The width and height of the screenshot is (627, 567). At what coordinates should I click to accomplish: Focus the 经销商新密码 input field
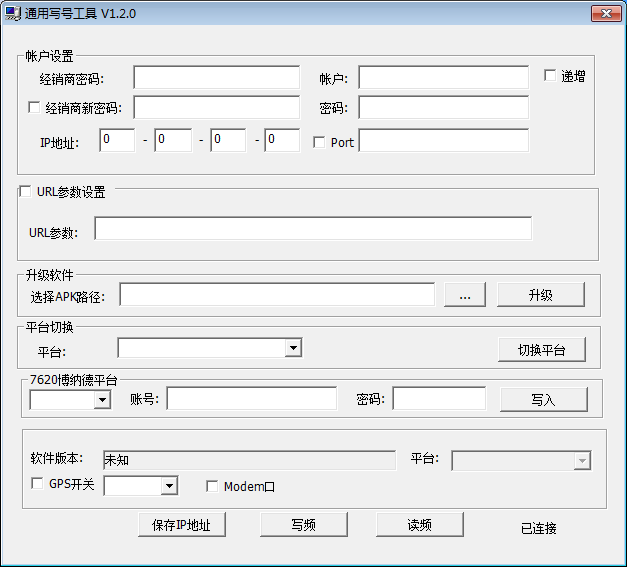click(217, 107)
